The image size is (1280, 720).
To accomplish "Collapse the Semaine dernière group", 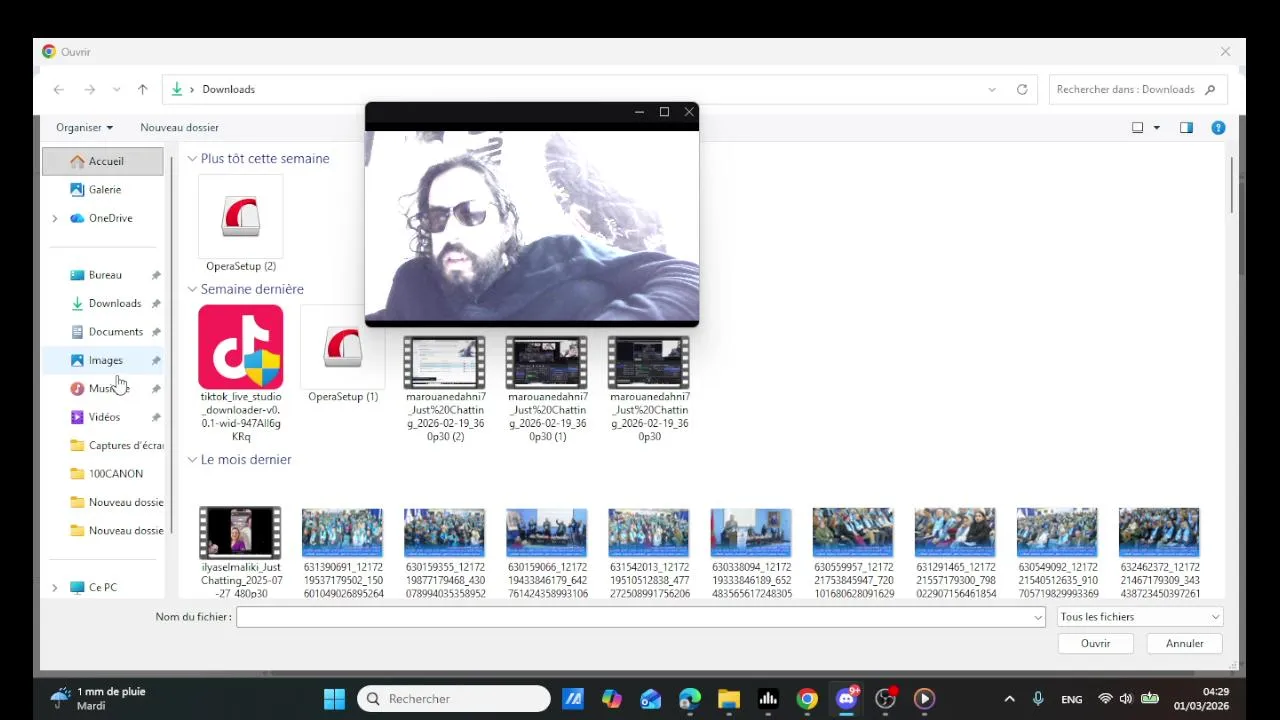I will 192,289.
